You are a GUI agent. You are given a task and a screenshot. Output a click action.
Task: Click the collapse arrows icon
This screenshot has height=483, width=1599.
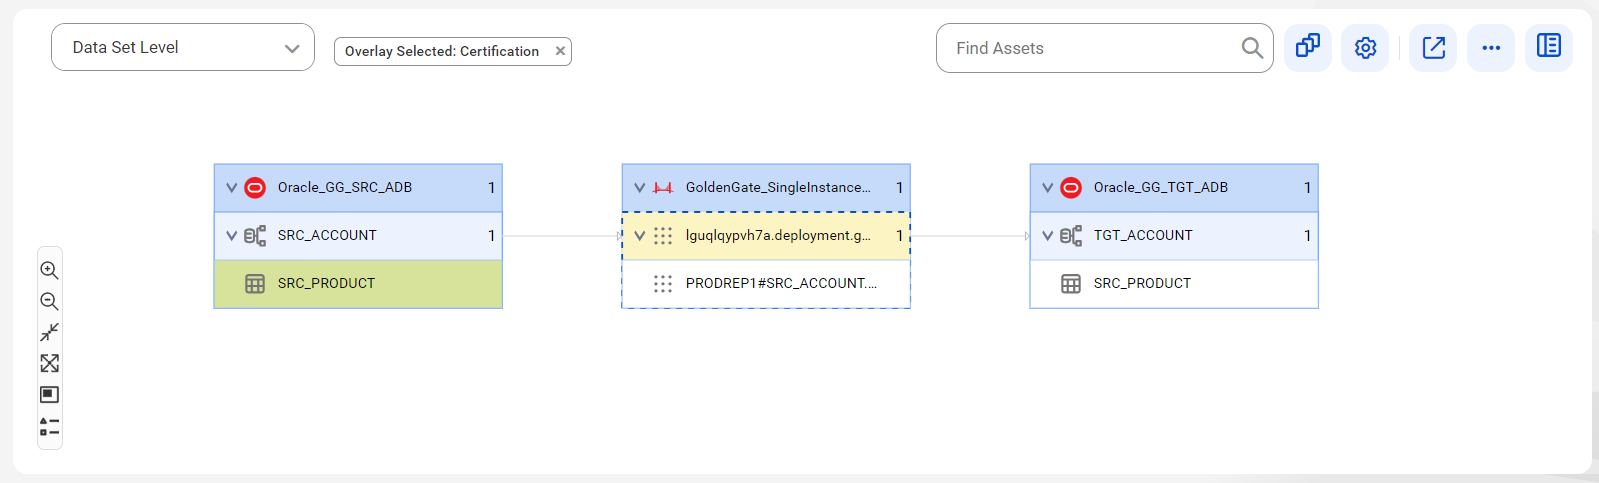(49, 332)
